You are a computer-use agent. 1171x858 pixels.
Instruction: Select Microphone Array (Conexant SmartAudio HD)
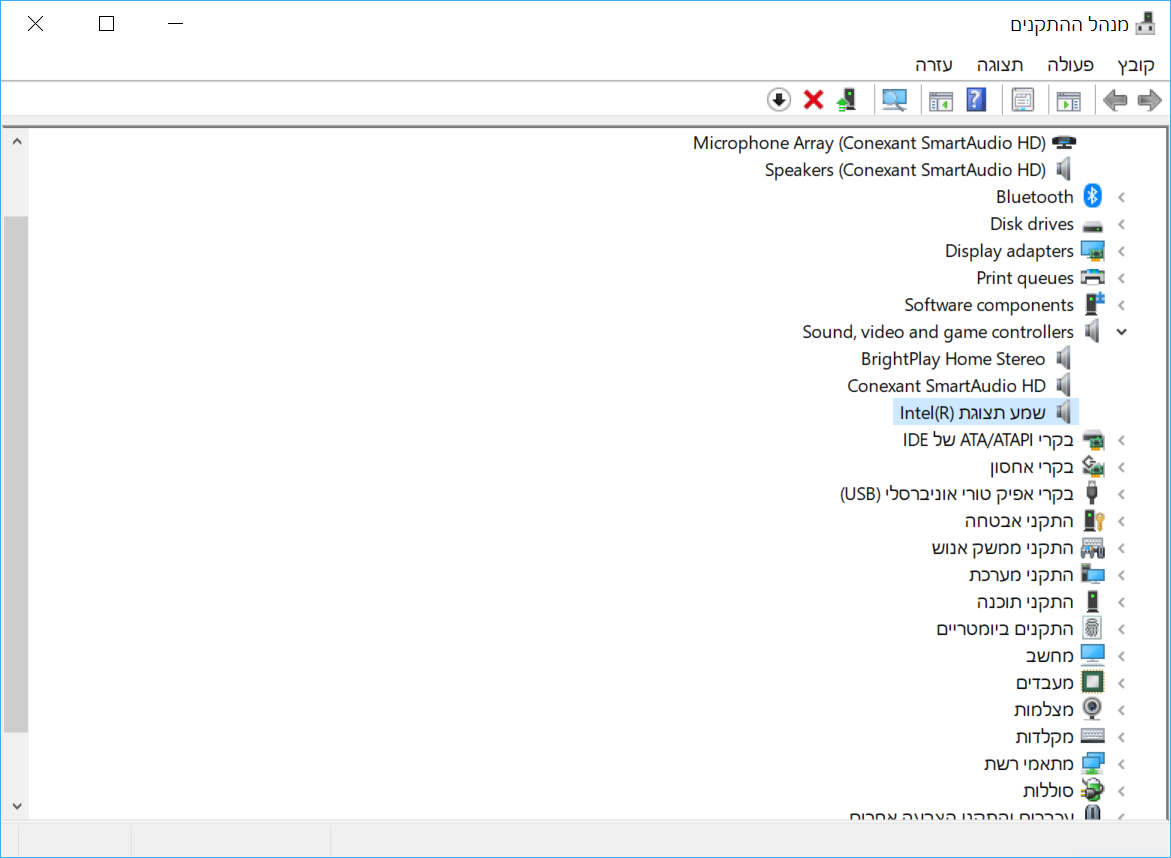click(x=869, y=143)
